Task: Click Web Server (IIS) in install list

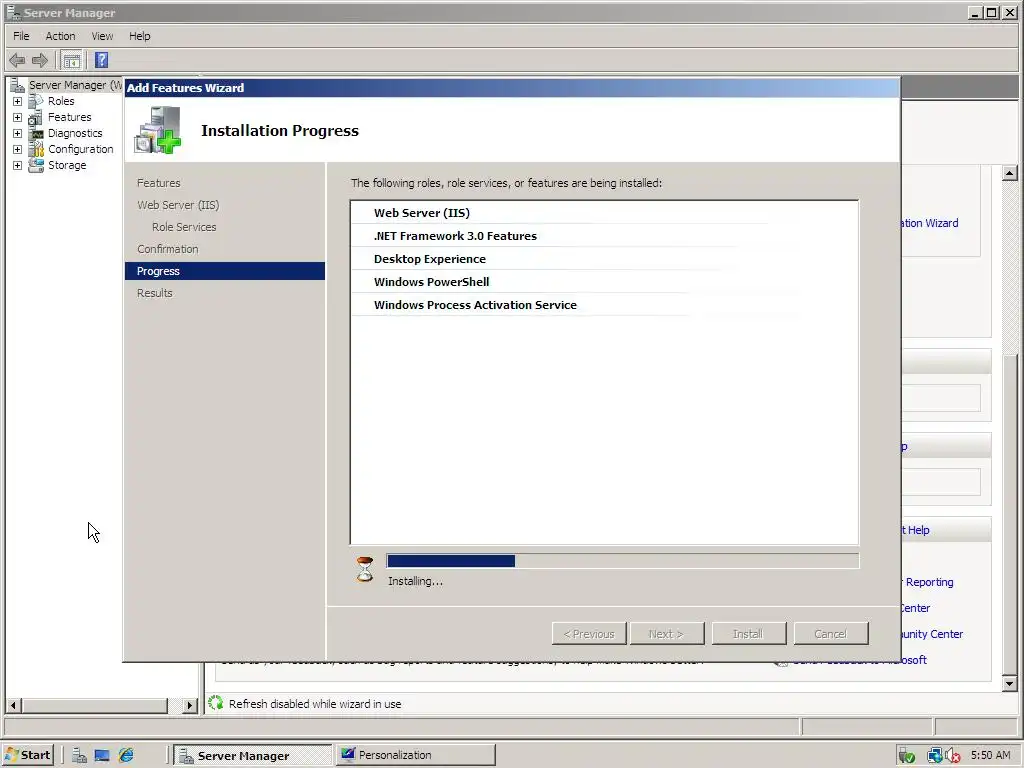Action: click(x=422, y=213)
